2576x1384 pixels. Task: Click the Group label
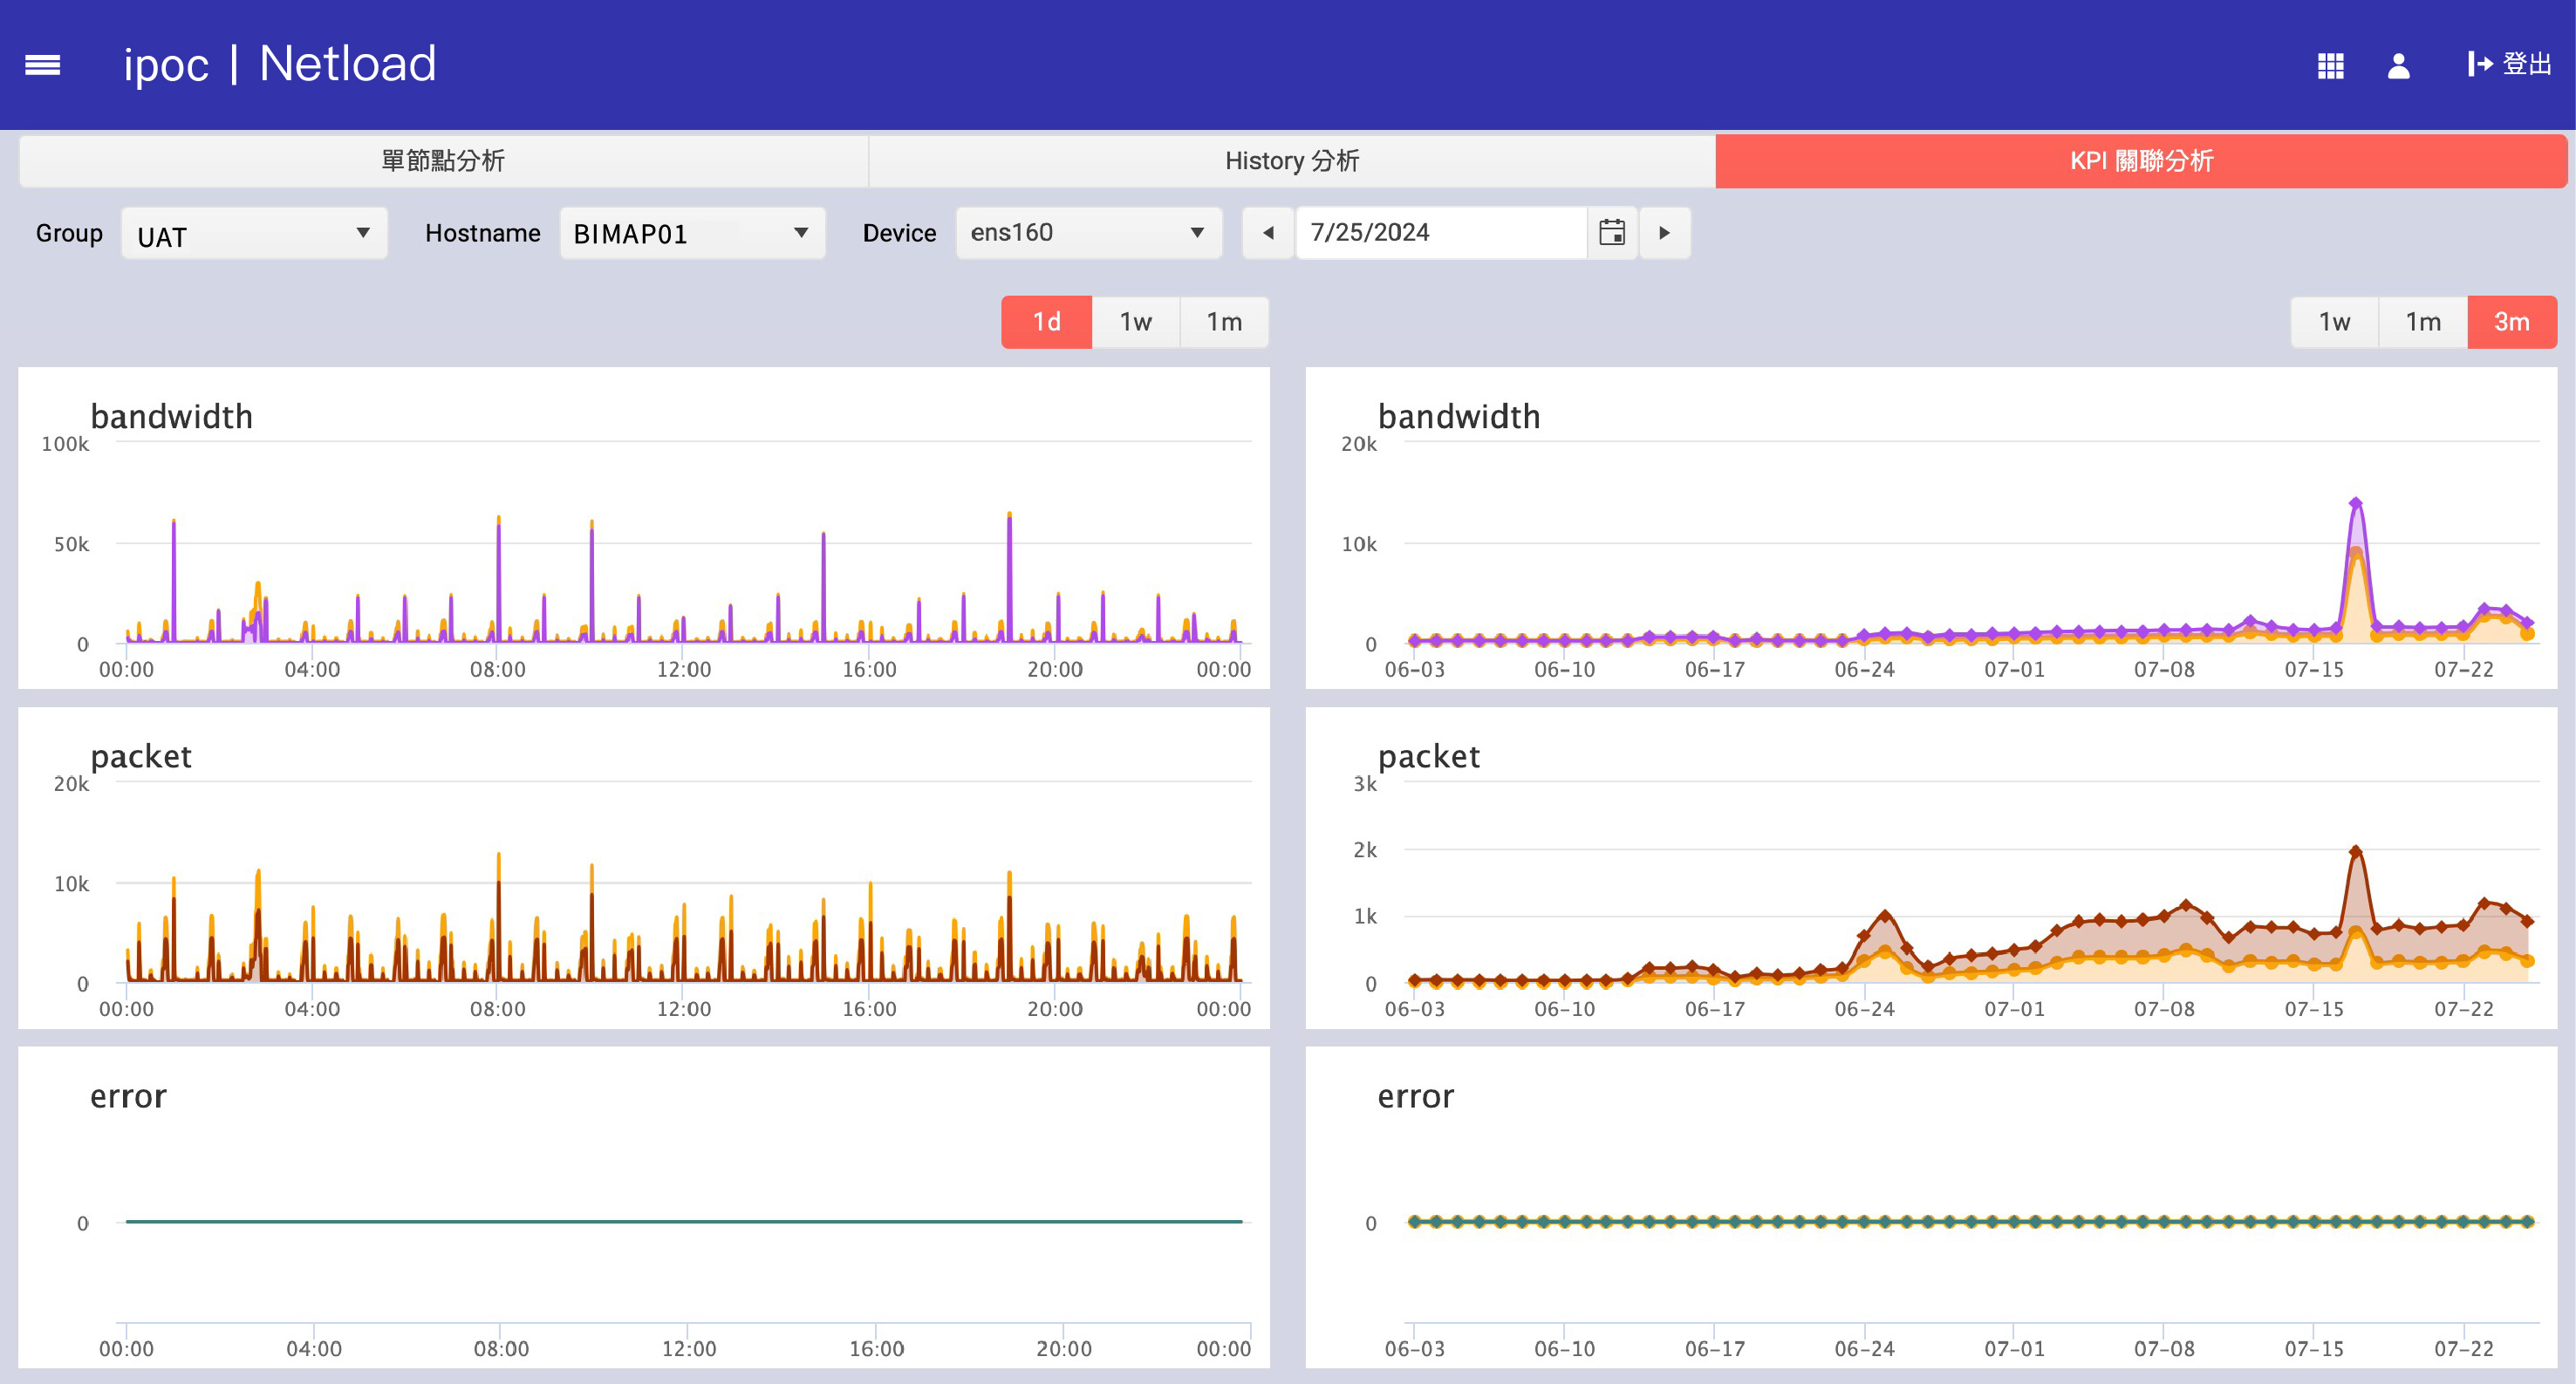69,233
